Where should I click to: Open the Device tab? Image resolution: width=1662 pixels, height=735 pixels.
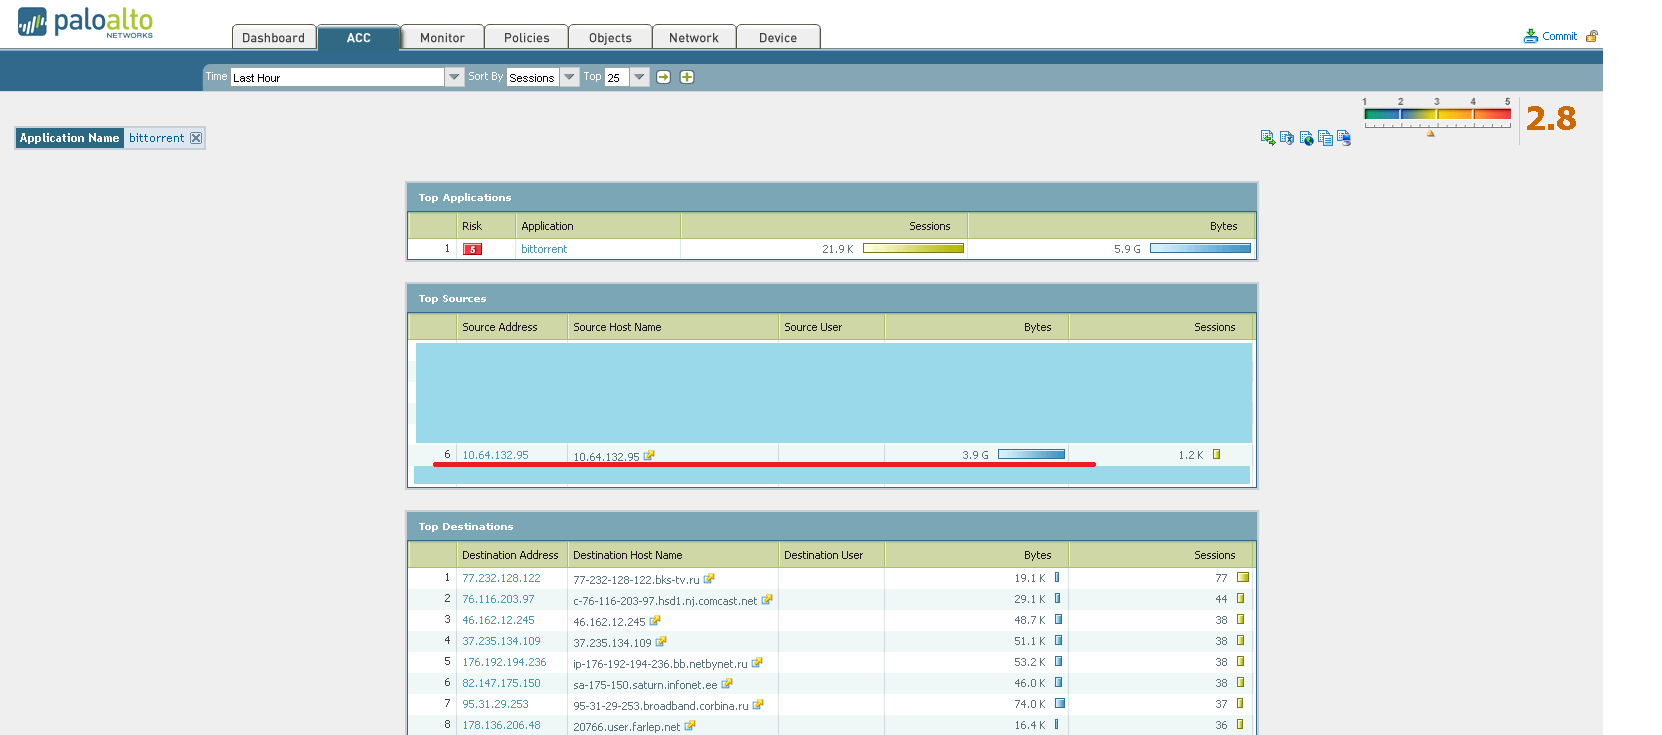click(778, 37)
